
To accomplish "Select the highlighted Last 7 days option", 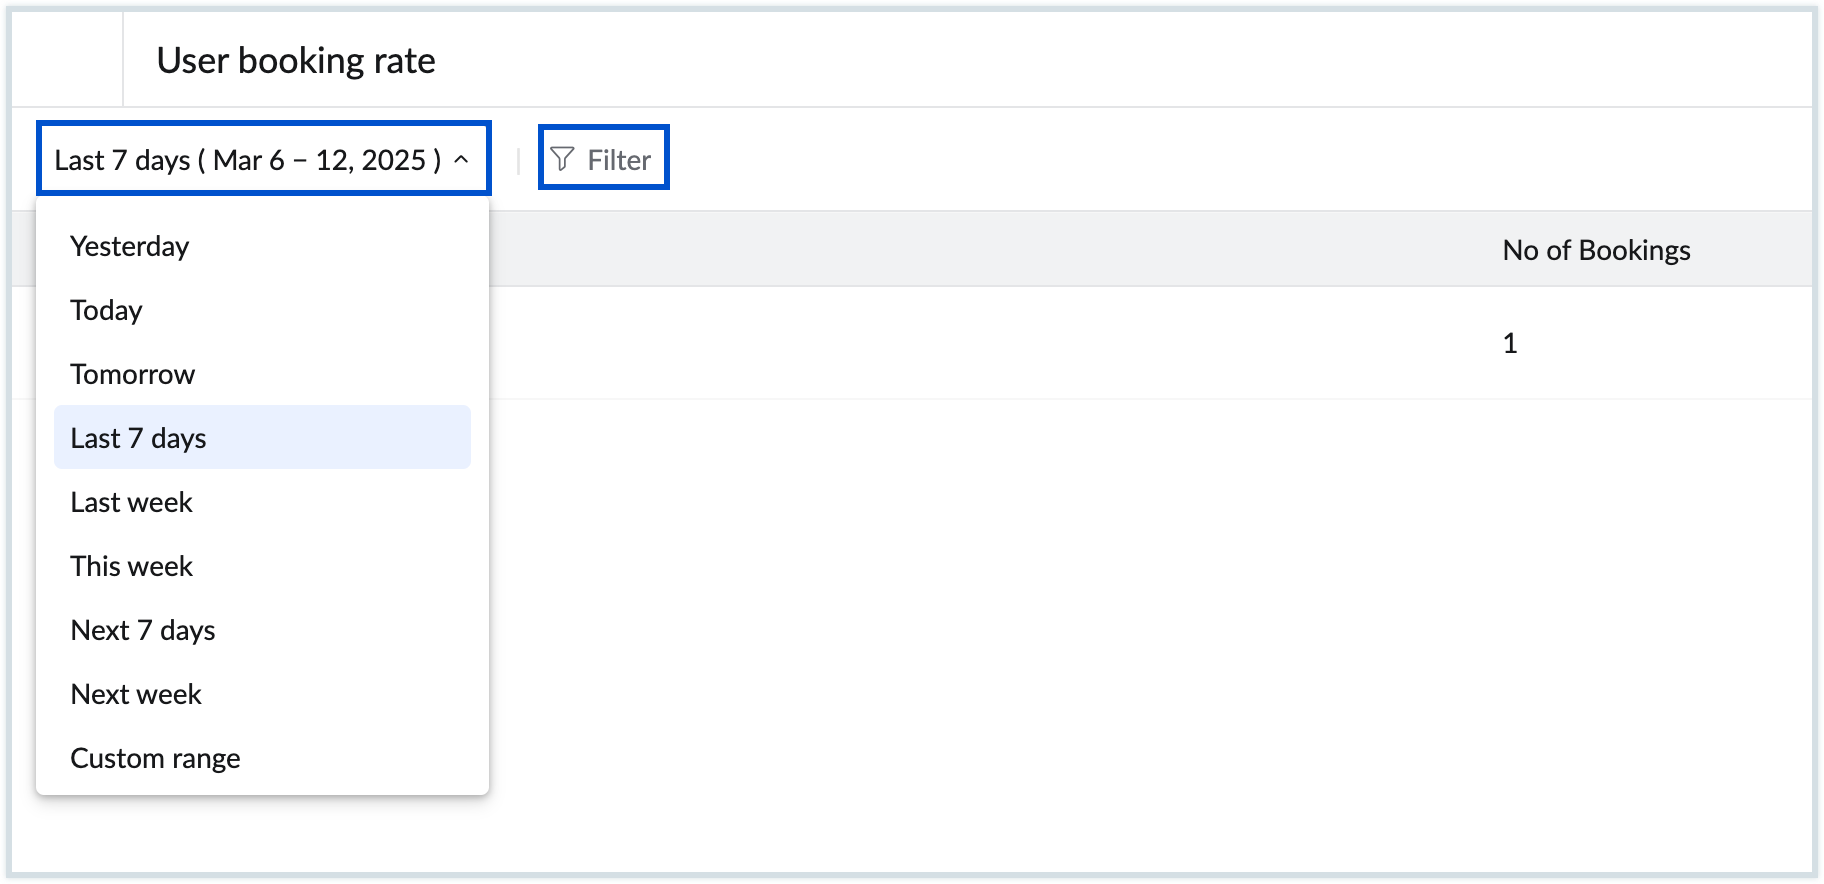I will [137, 438].
